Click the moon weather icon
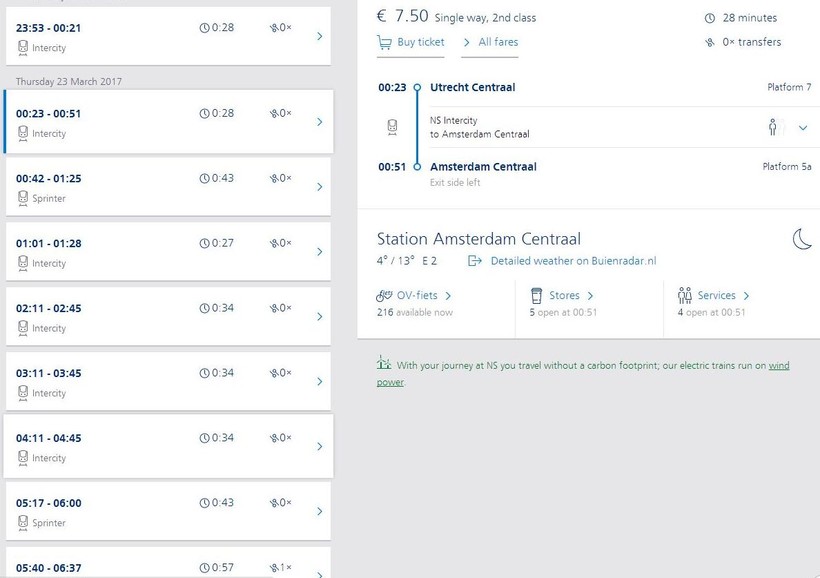 [x=802, y=239]
